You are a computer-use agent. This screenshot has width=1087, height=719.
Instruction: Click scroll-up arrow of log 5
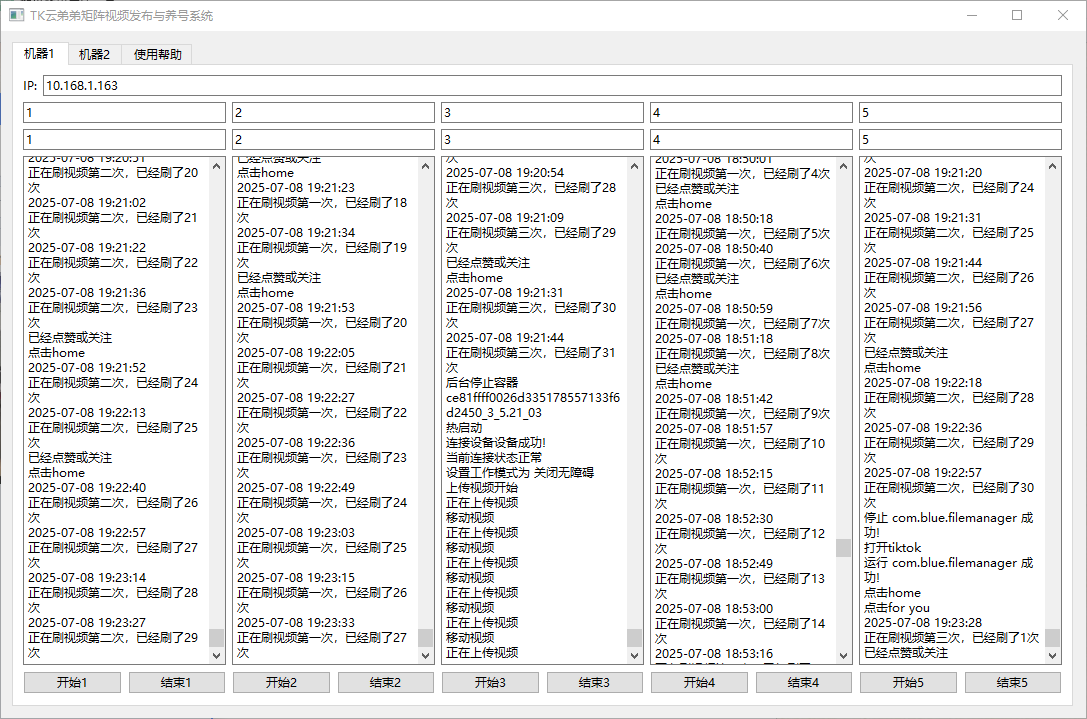coord(1052,166)
